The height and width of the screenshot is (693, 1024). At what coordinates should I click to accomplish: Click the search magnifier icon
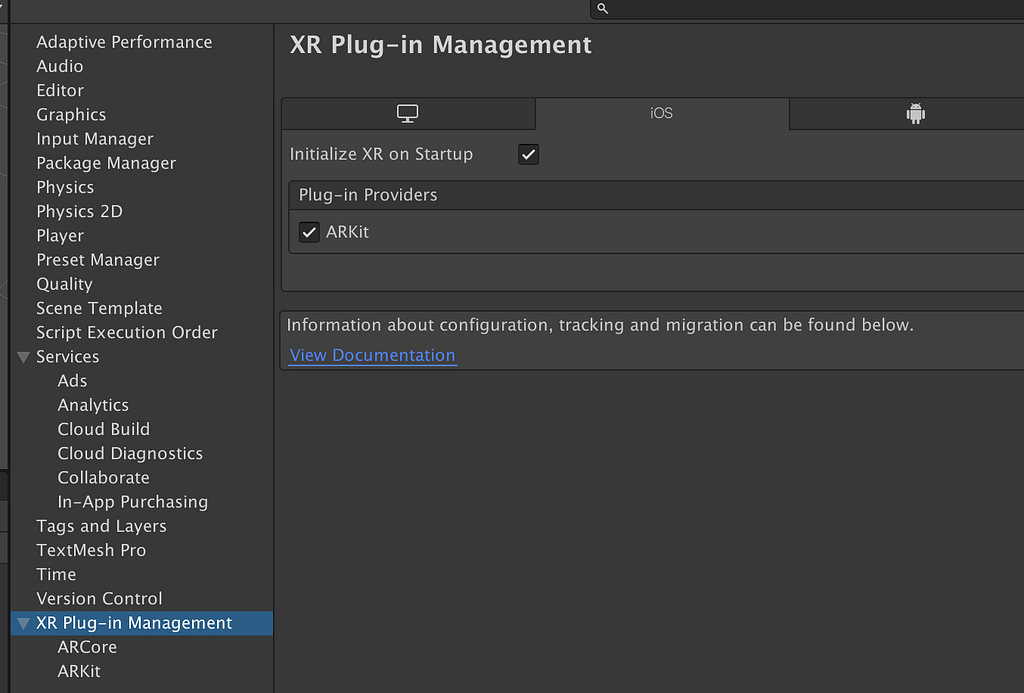pyautogui.click(x=603, y=8)
